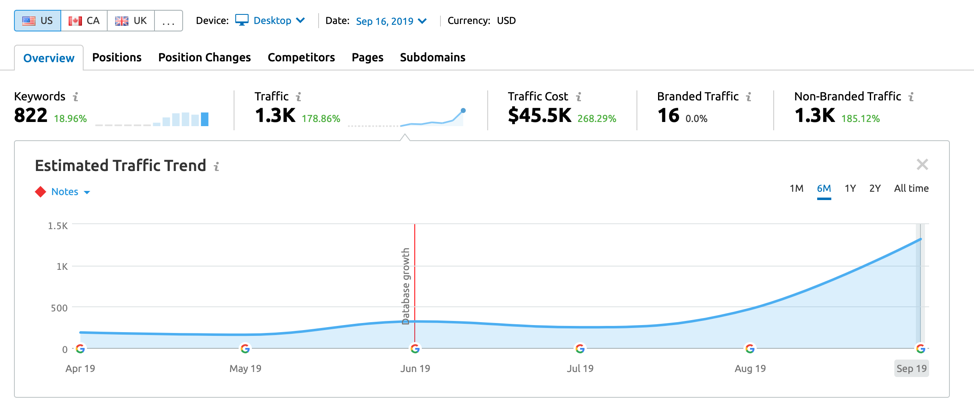The height and width of the screenshot is (412, 974).
Task: Open the Notes dropdown
Action: (70, 192)
